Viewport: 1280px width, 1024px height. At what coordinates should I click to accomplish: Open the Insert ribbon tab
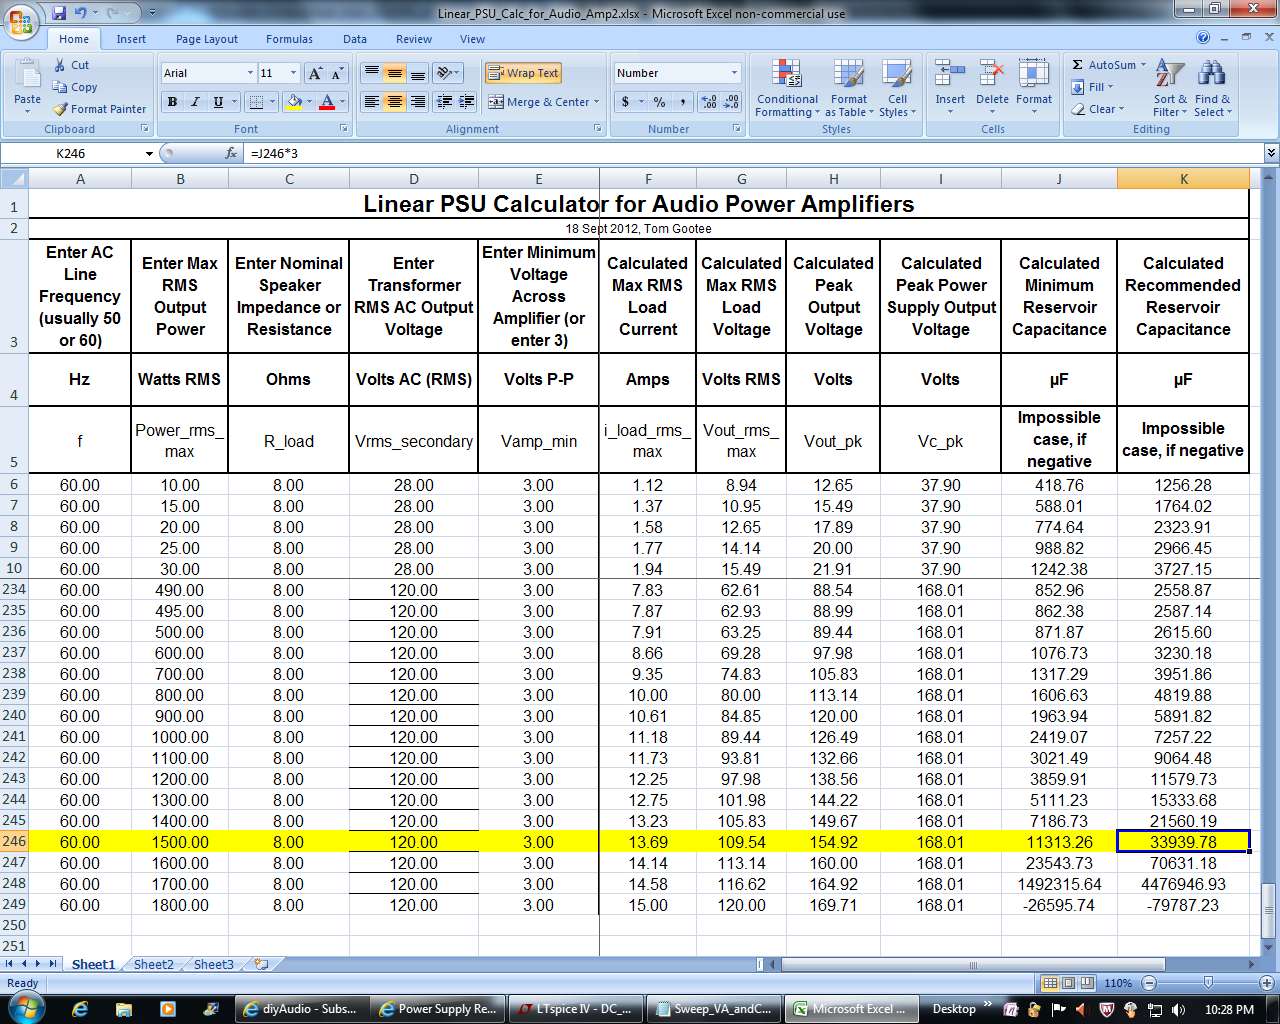tap(131, 39)
